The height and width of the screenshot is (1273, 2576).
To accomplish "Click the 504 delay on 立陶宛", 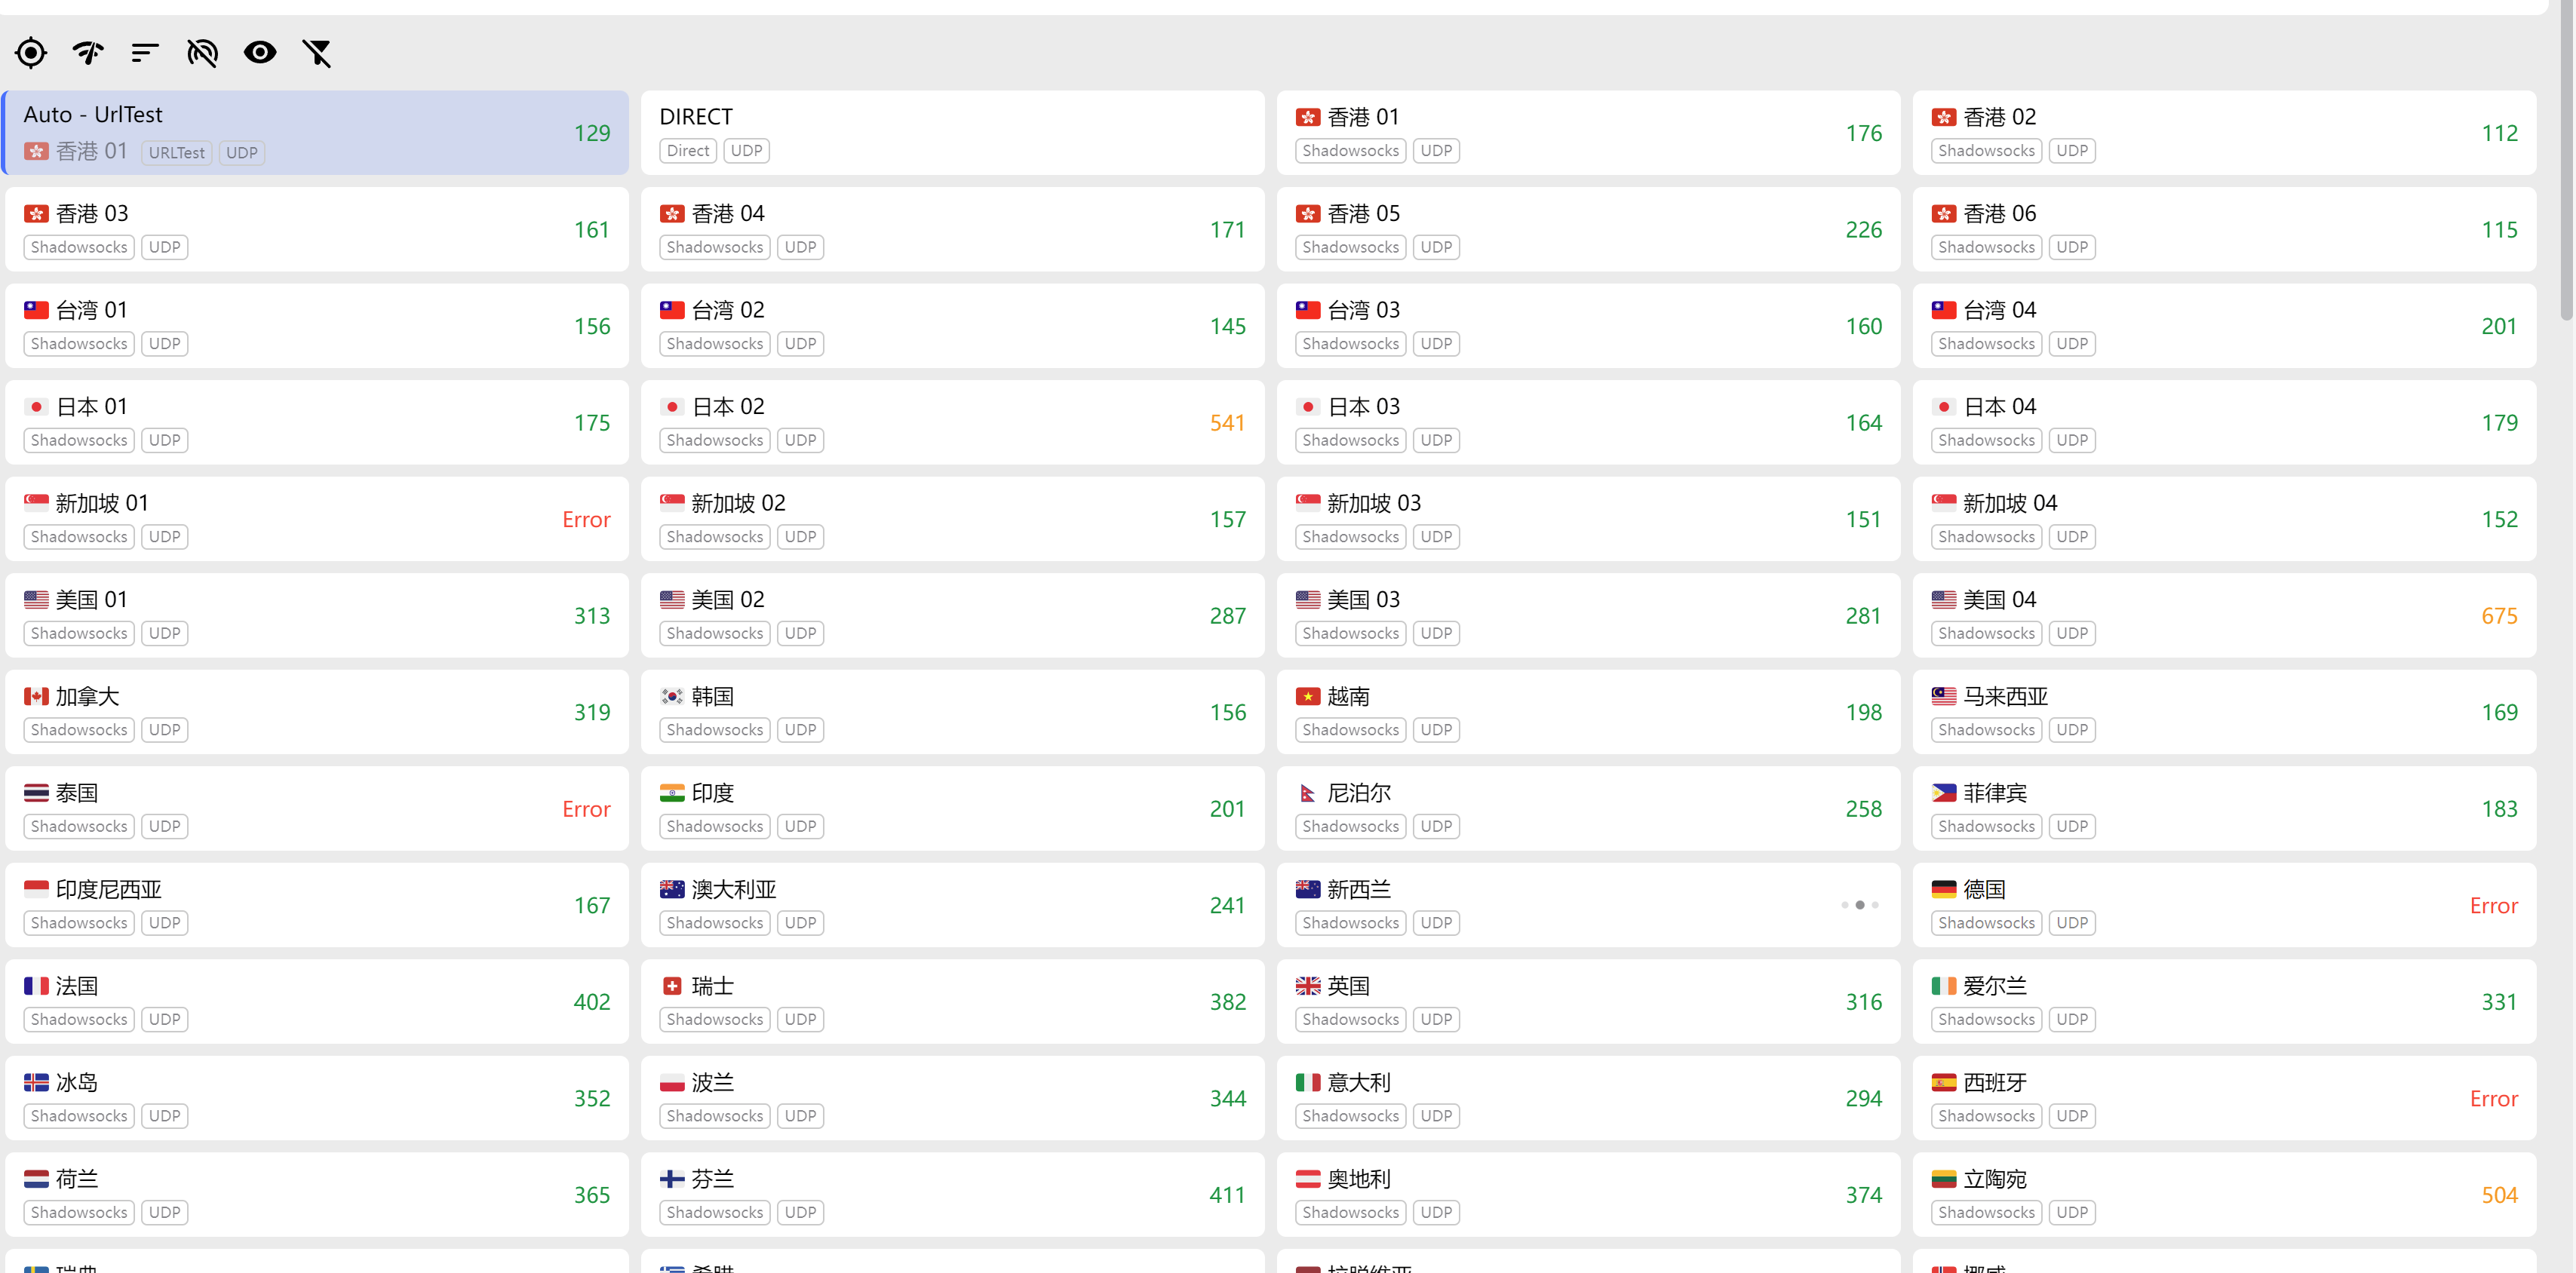I will click(2499, 1195).
